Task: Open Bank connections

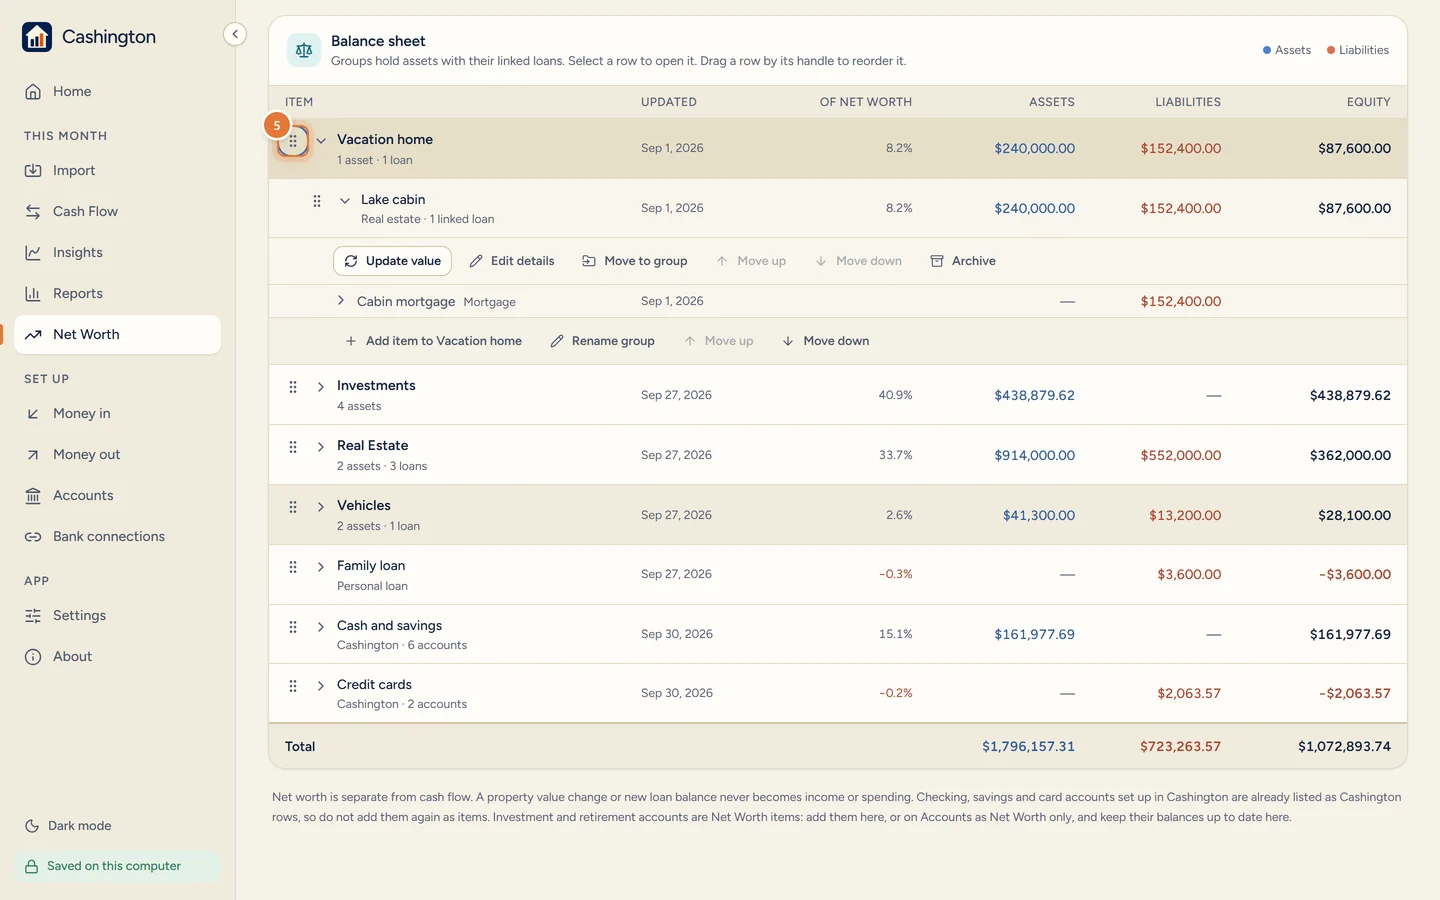Action: [118, 536]
